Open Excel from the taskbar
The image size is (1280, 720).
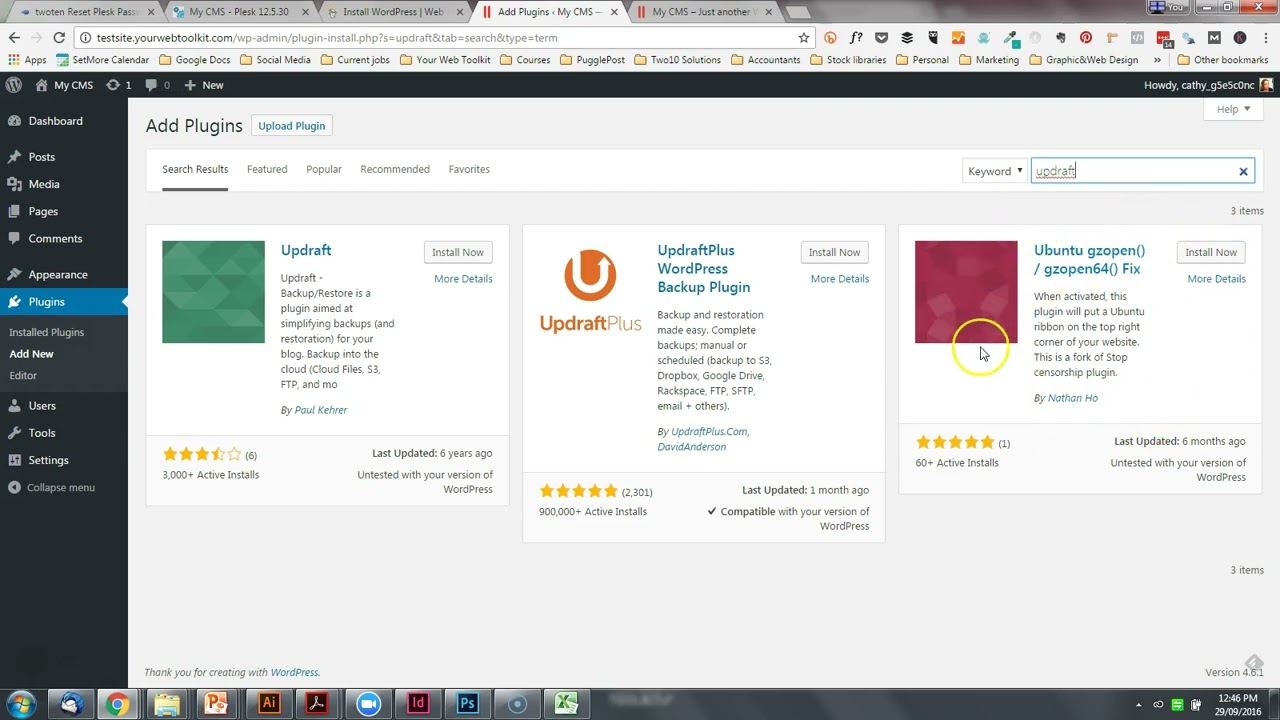click(566, 704)
